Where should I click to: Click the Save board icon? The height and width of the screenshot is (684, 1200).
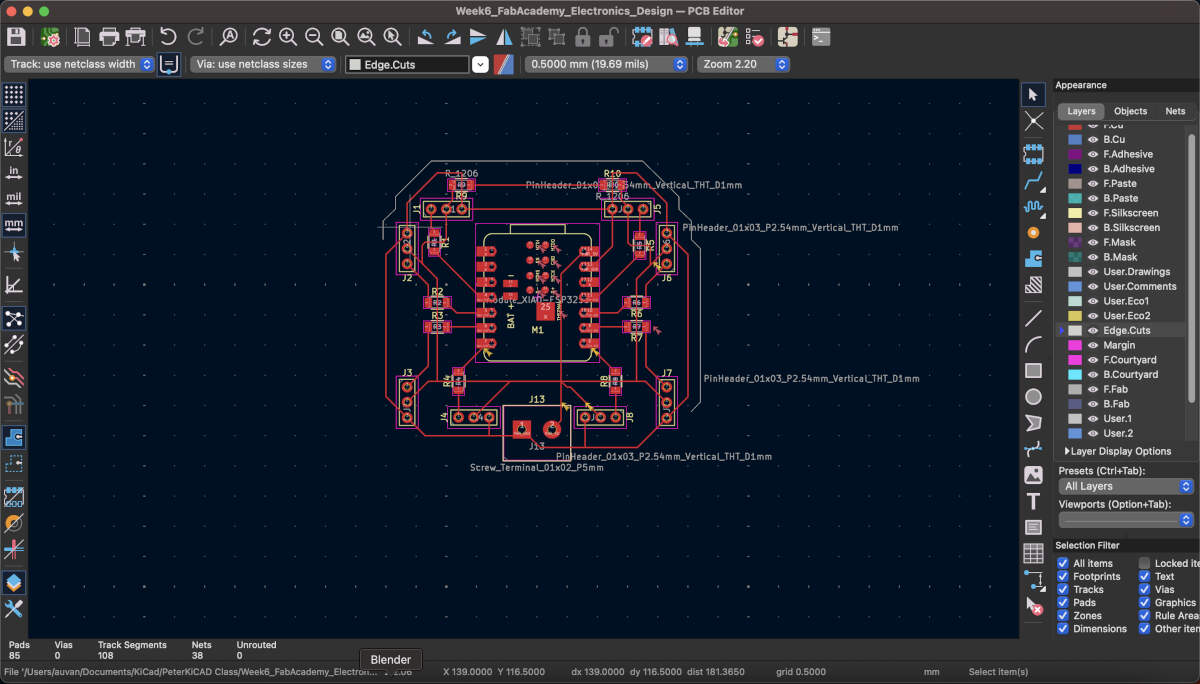click(16, 37)
